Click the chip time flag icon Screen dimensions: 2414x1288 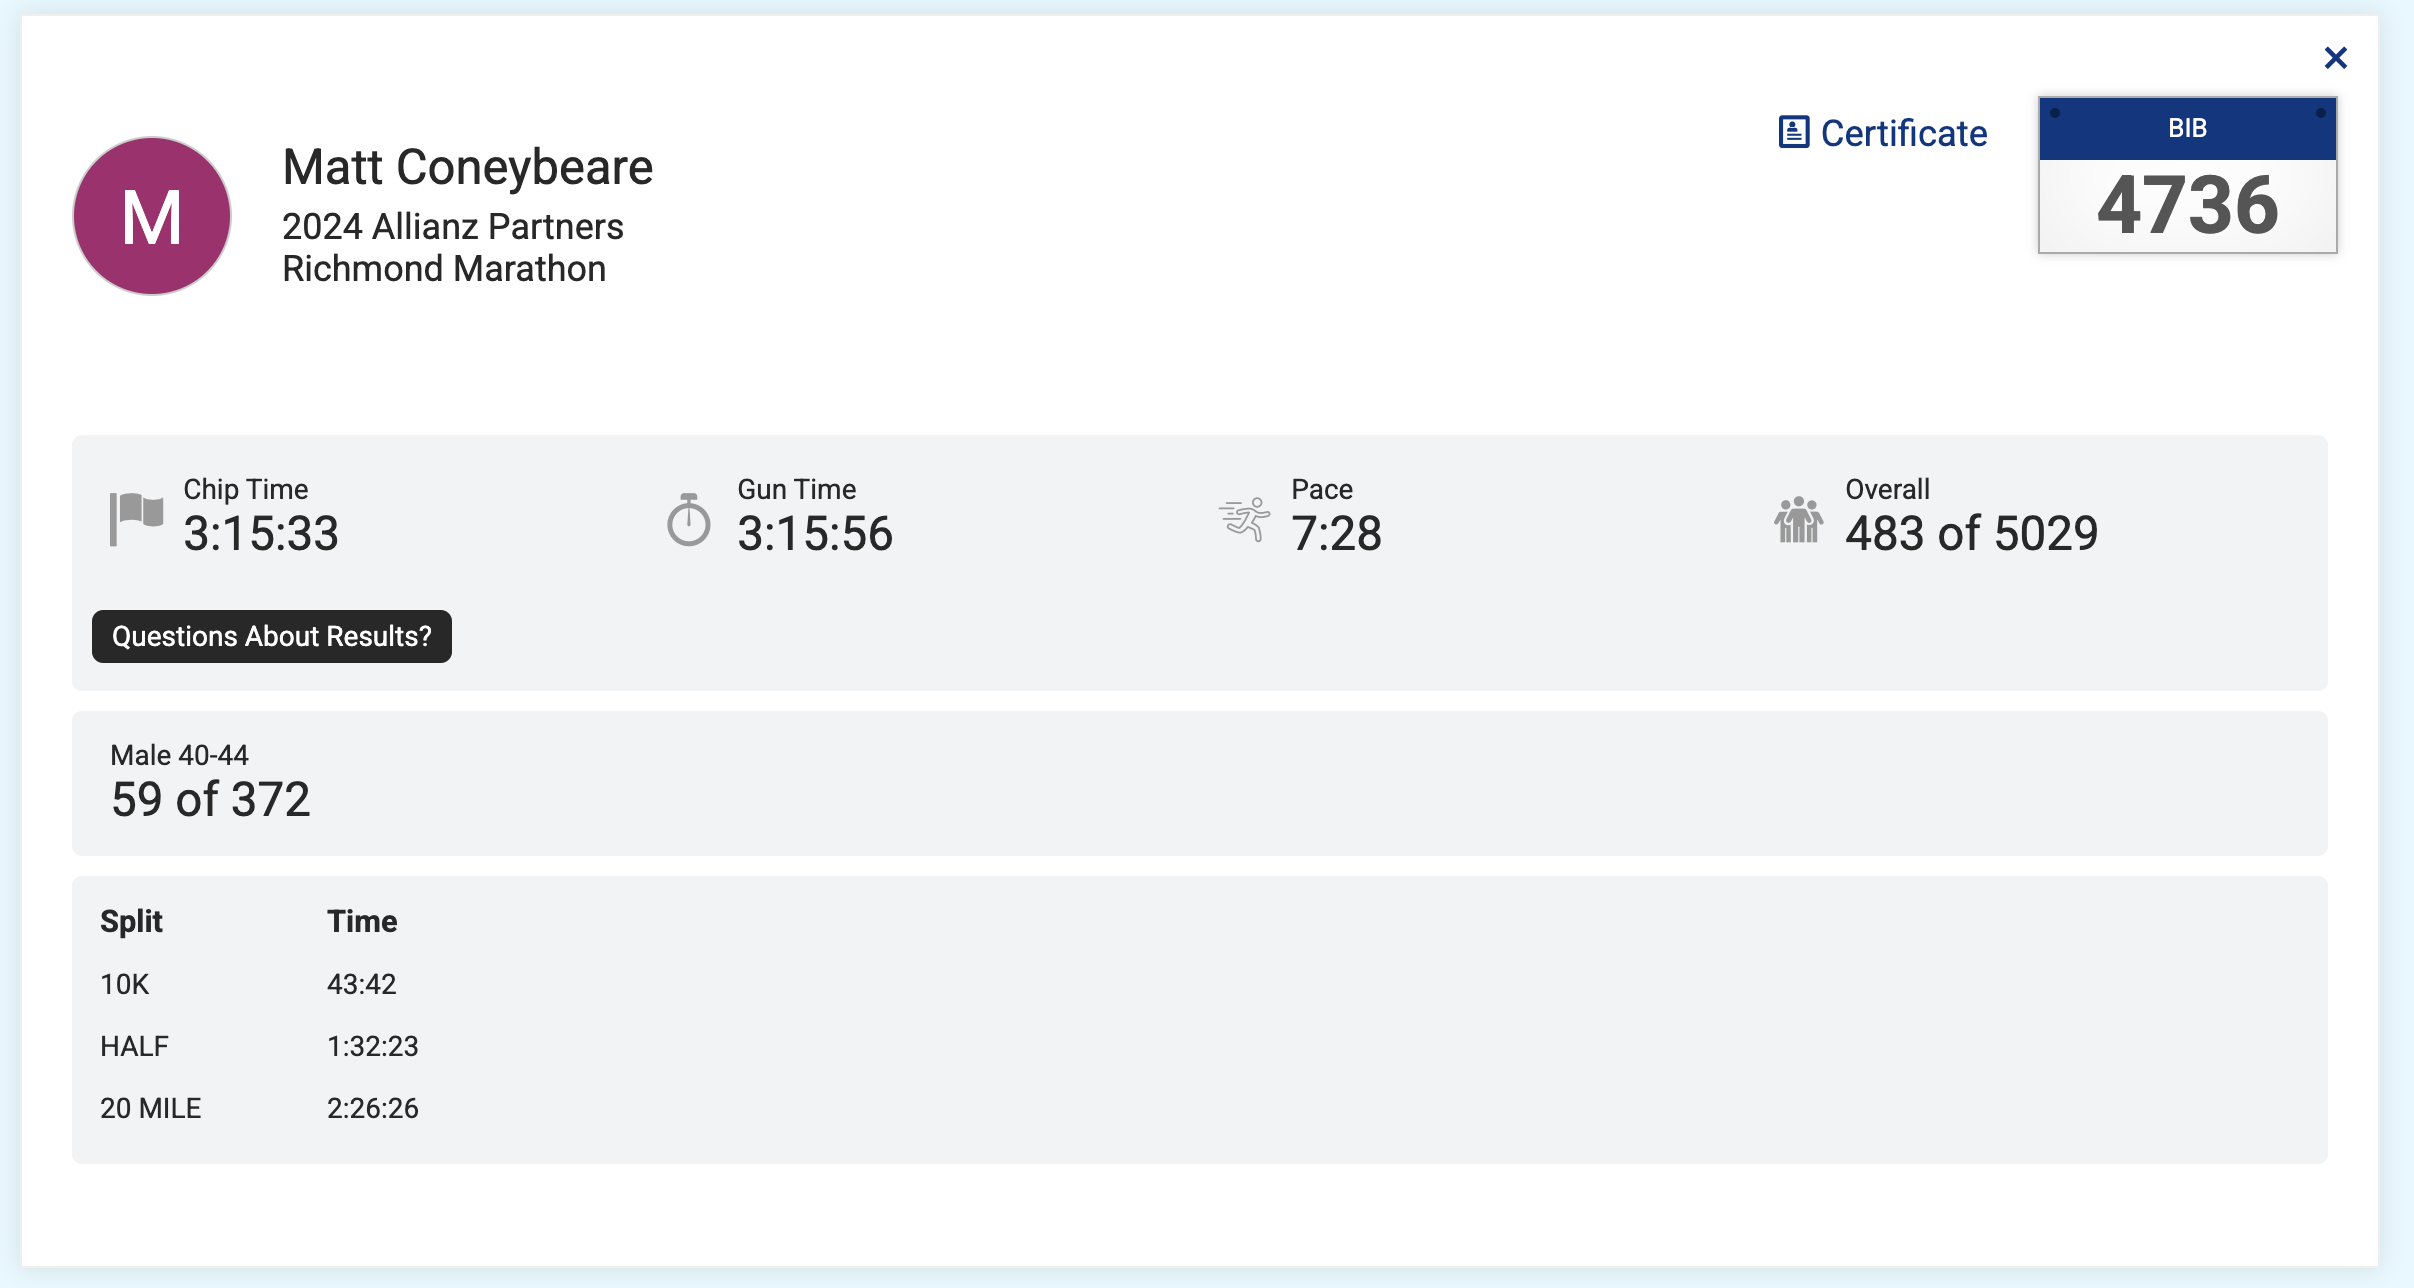(136, 518)
